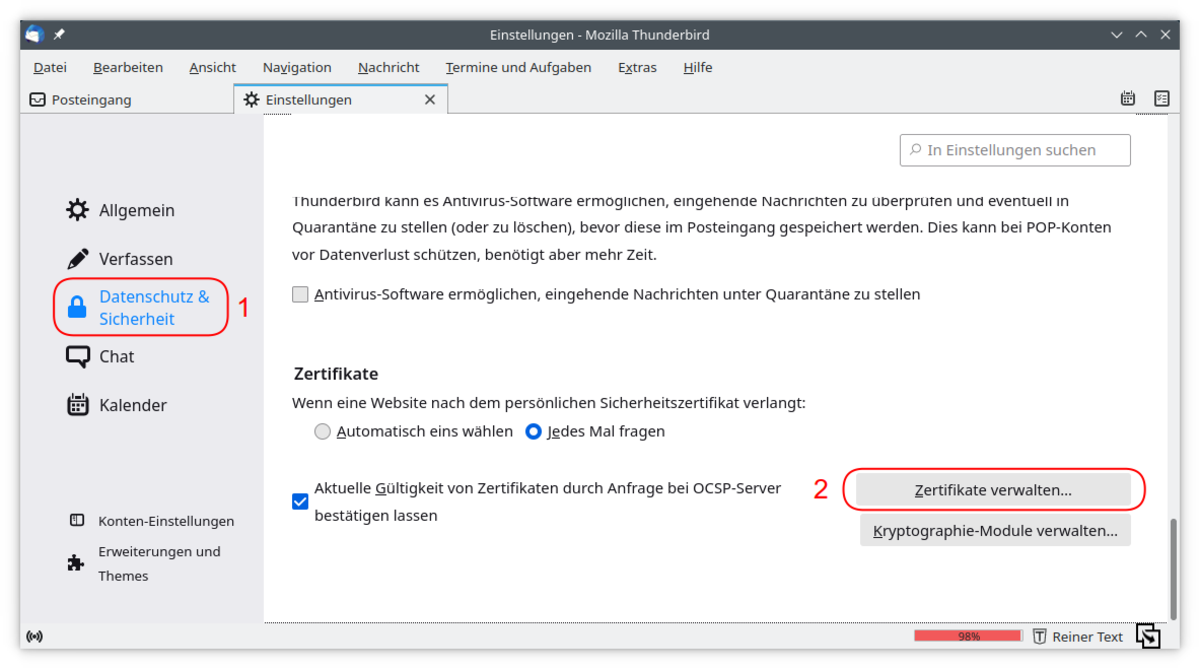Open Erweiterungen und Themes puzzle-piece entry

click(x=145, y=564)
